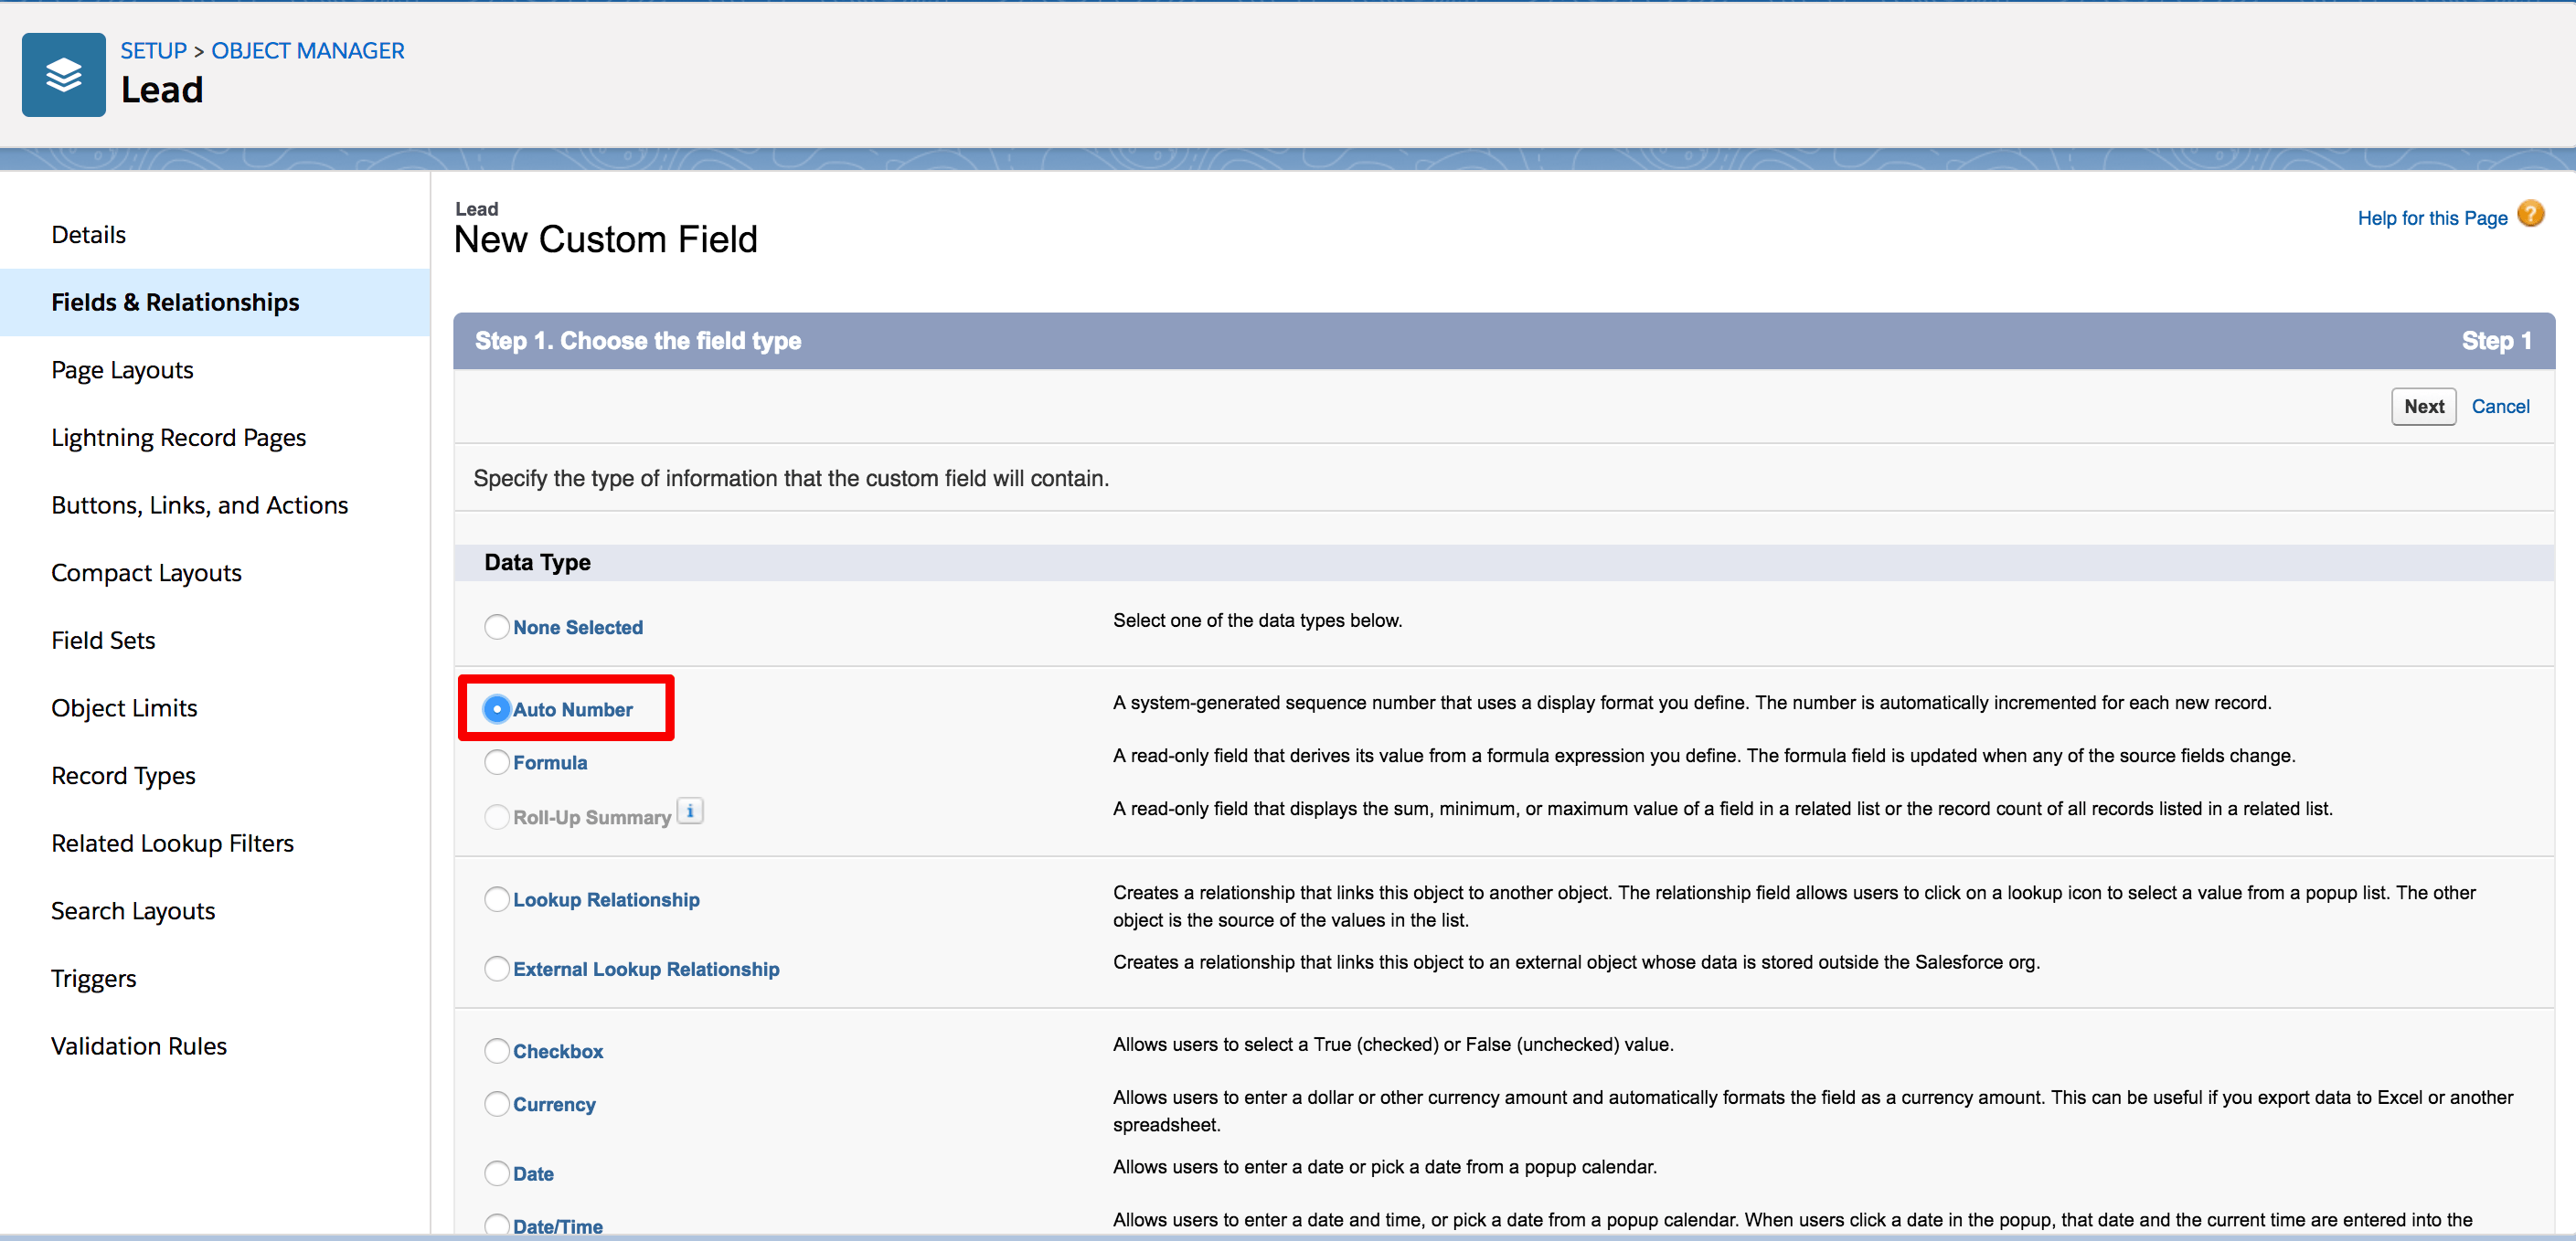Open Lightning Record Pages section
The width and height of the screenshot is (2576, 1241).
178,438
